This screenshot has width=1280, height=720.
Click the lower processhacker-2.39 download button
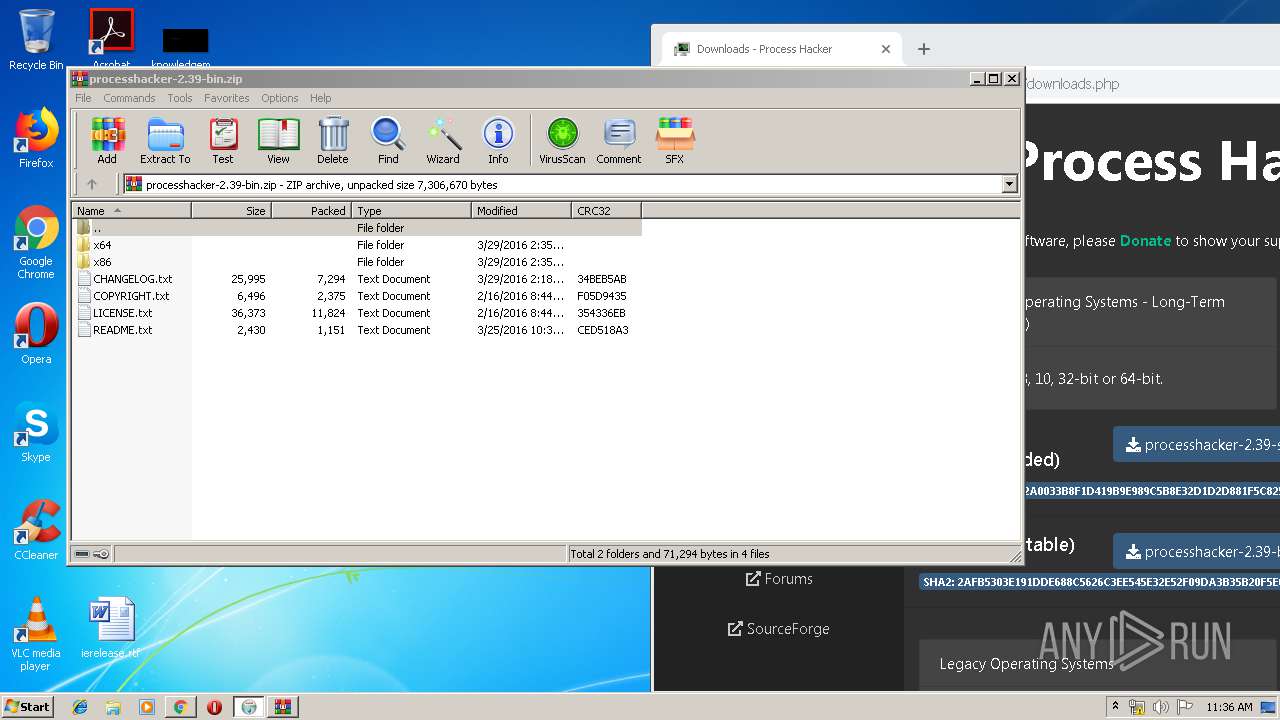pos(1197,552)
